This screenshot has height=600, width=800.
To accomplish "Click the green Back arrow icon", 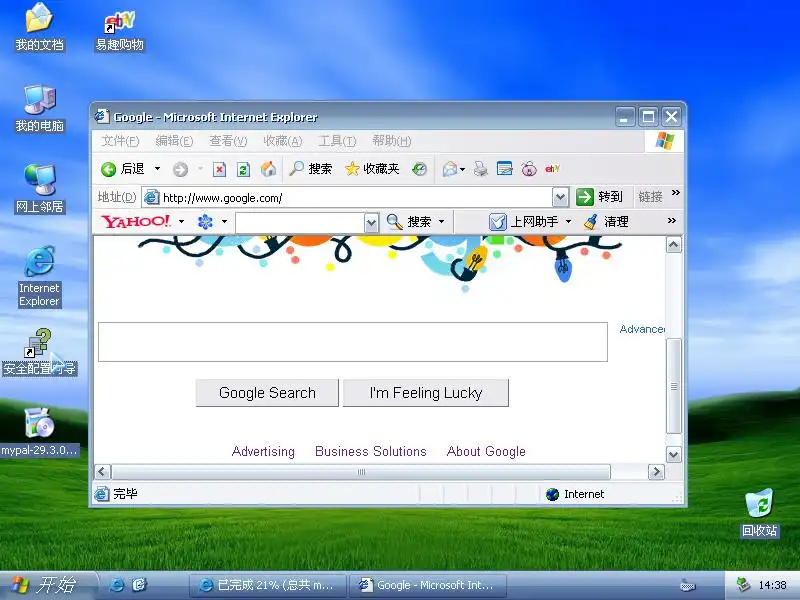I will click(108, 169).
